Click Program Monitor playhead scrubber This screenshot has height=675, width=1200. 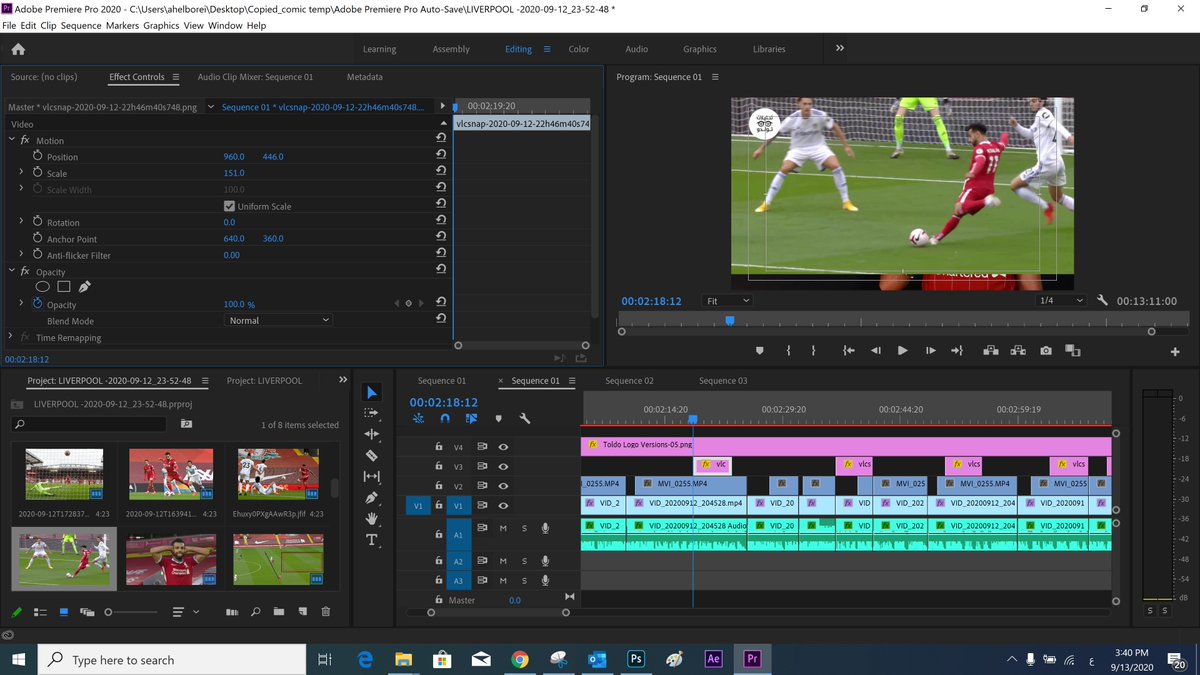729,320
